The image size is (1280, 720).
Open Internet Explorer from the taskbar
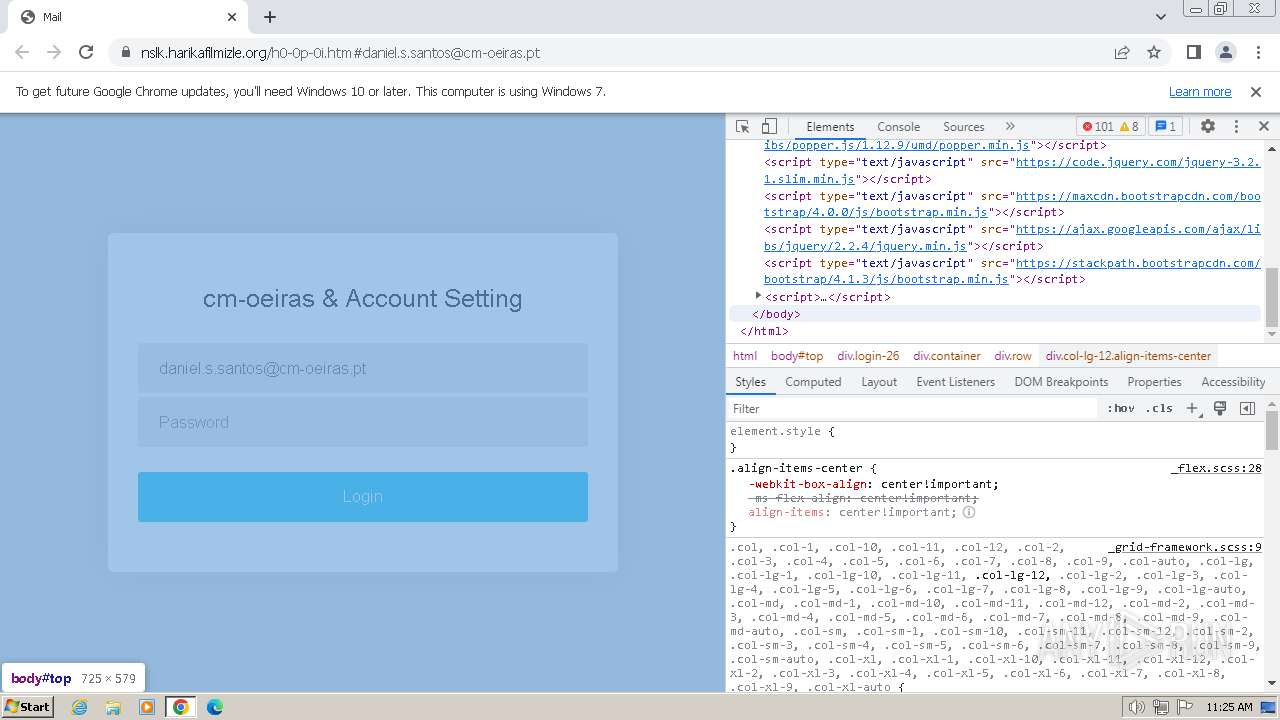point(79,707)
